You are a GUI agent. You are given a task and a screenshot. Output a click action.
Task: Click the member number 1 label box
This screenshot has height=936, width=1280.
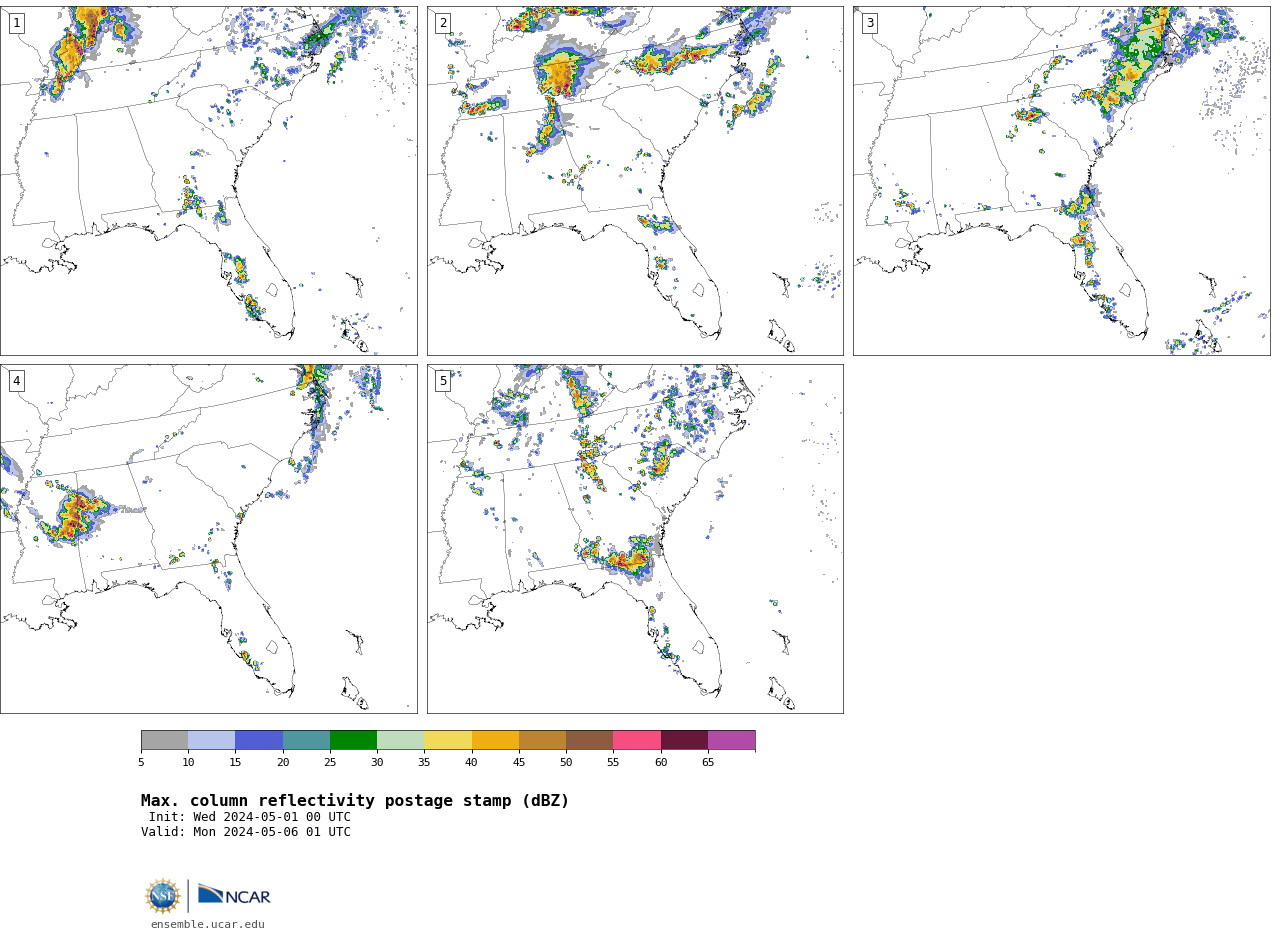coord(16,23)
